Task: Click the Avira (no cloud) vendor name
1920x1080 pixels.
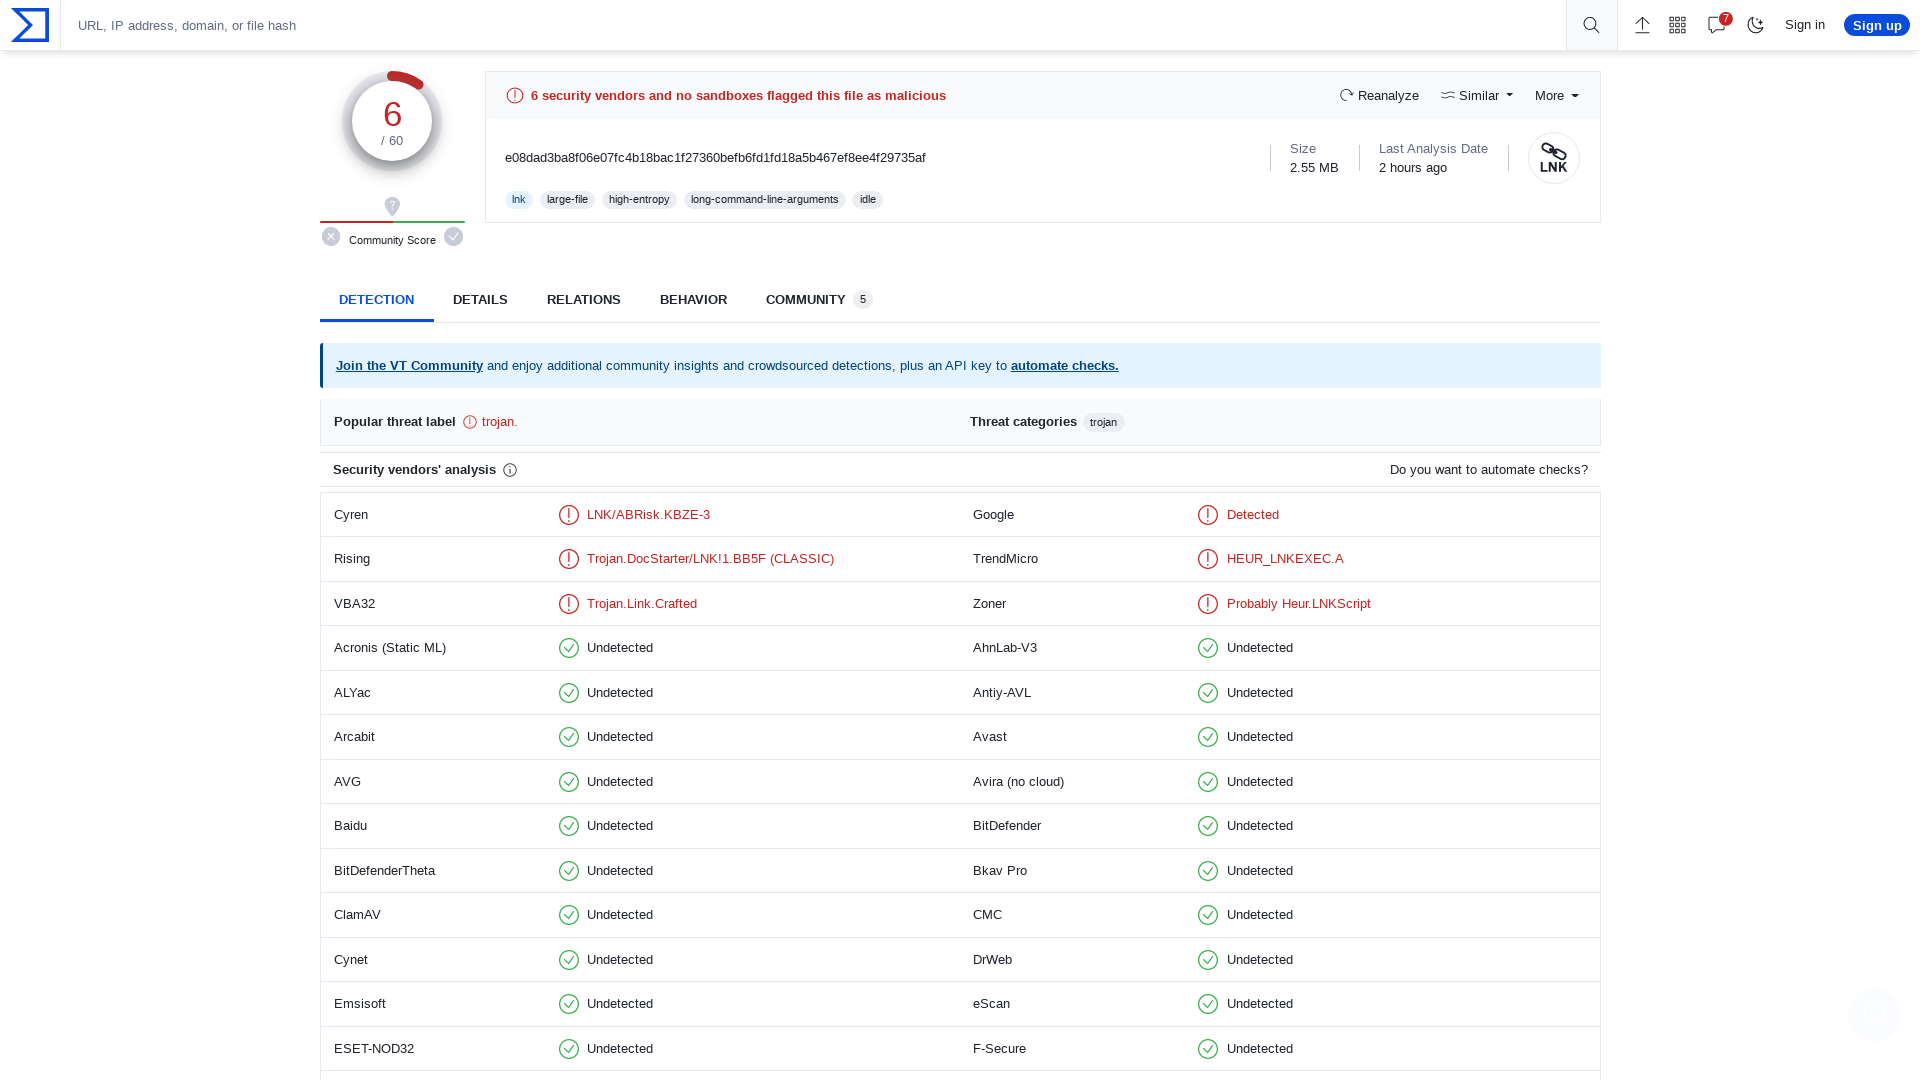Action: tap(1018, 782)
